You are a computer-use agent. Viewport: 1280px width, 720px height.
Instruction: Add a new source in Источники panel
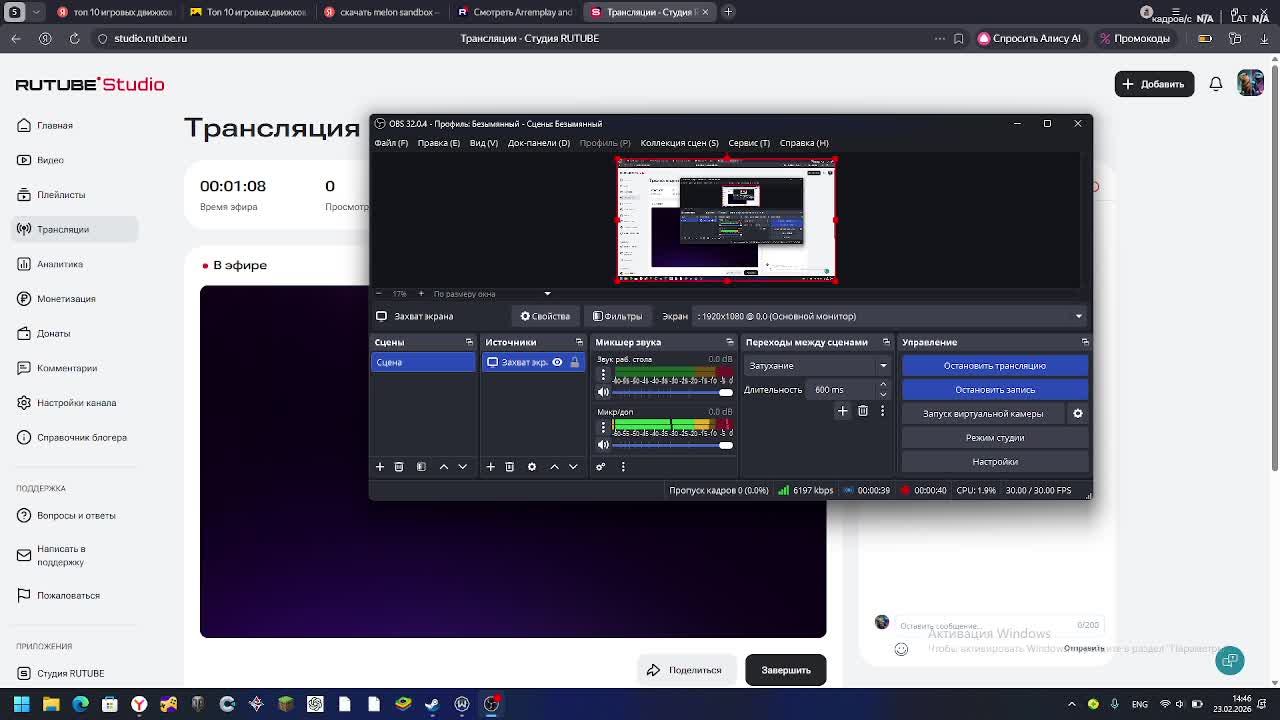click(491, 467)
